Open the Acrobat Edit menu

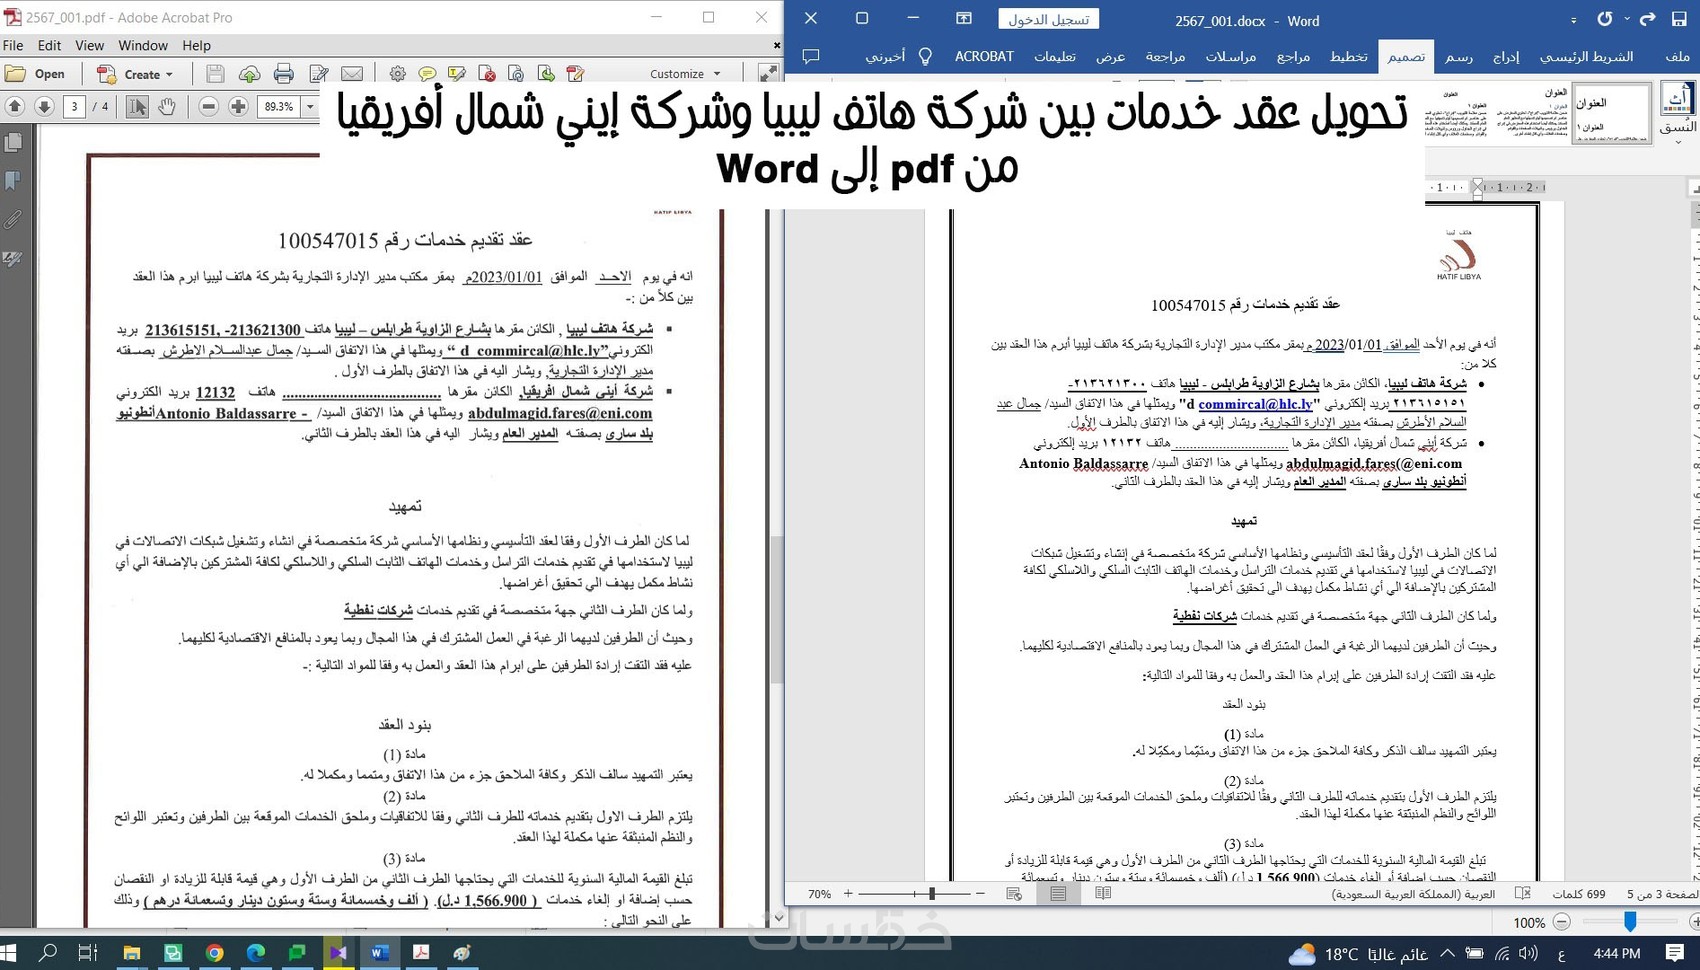tap(49, 45)
